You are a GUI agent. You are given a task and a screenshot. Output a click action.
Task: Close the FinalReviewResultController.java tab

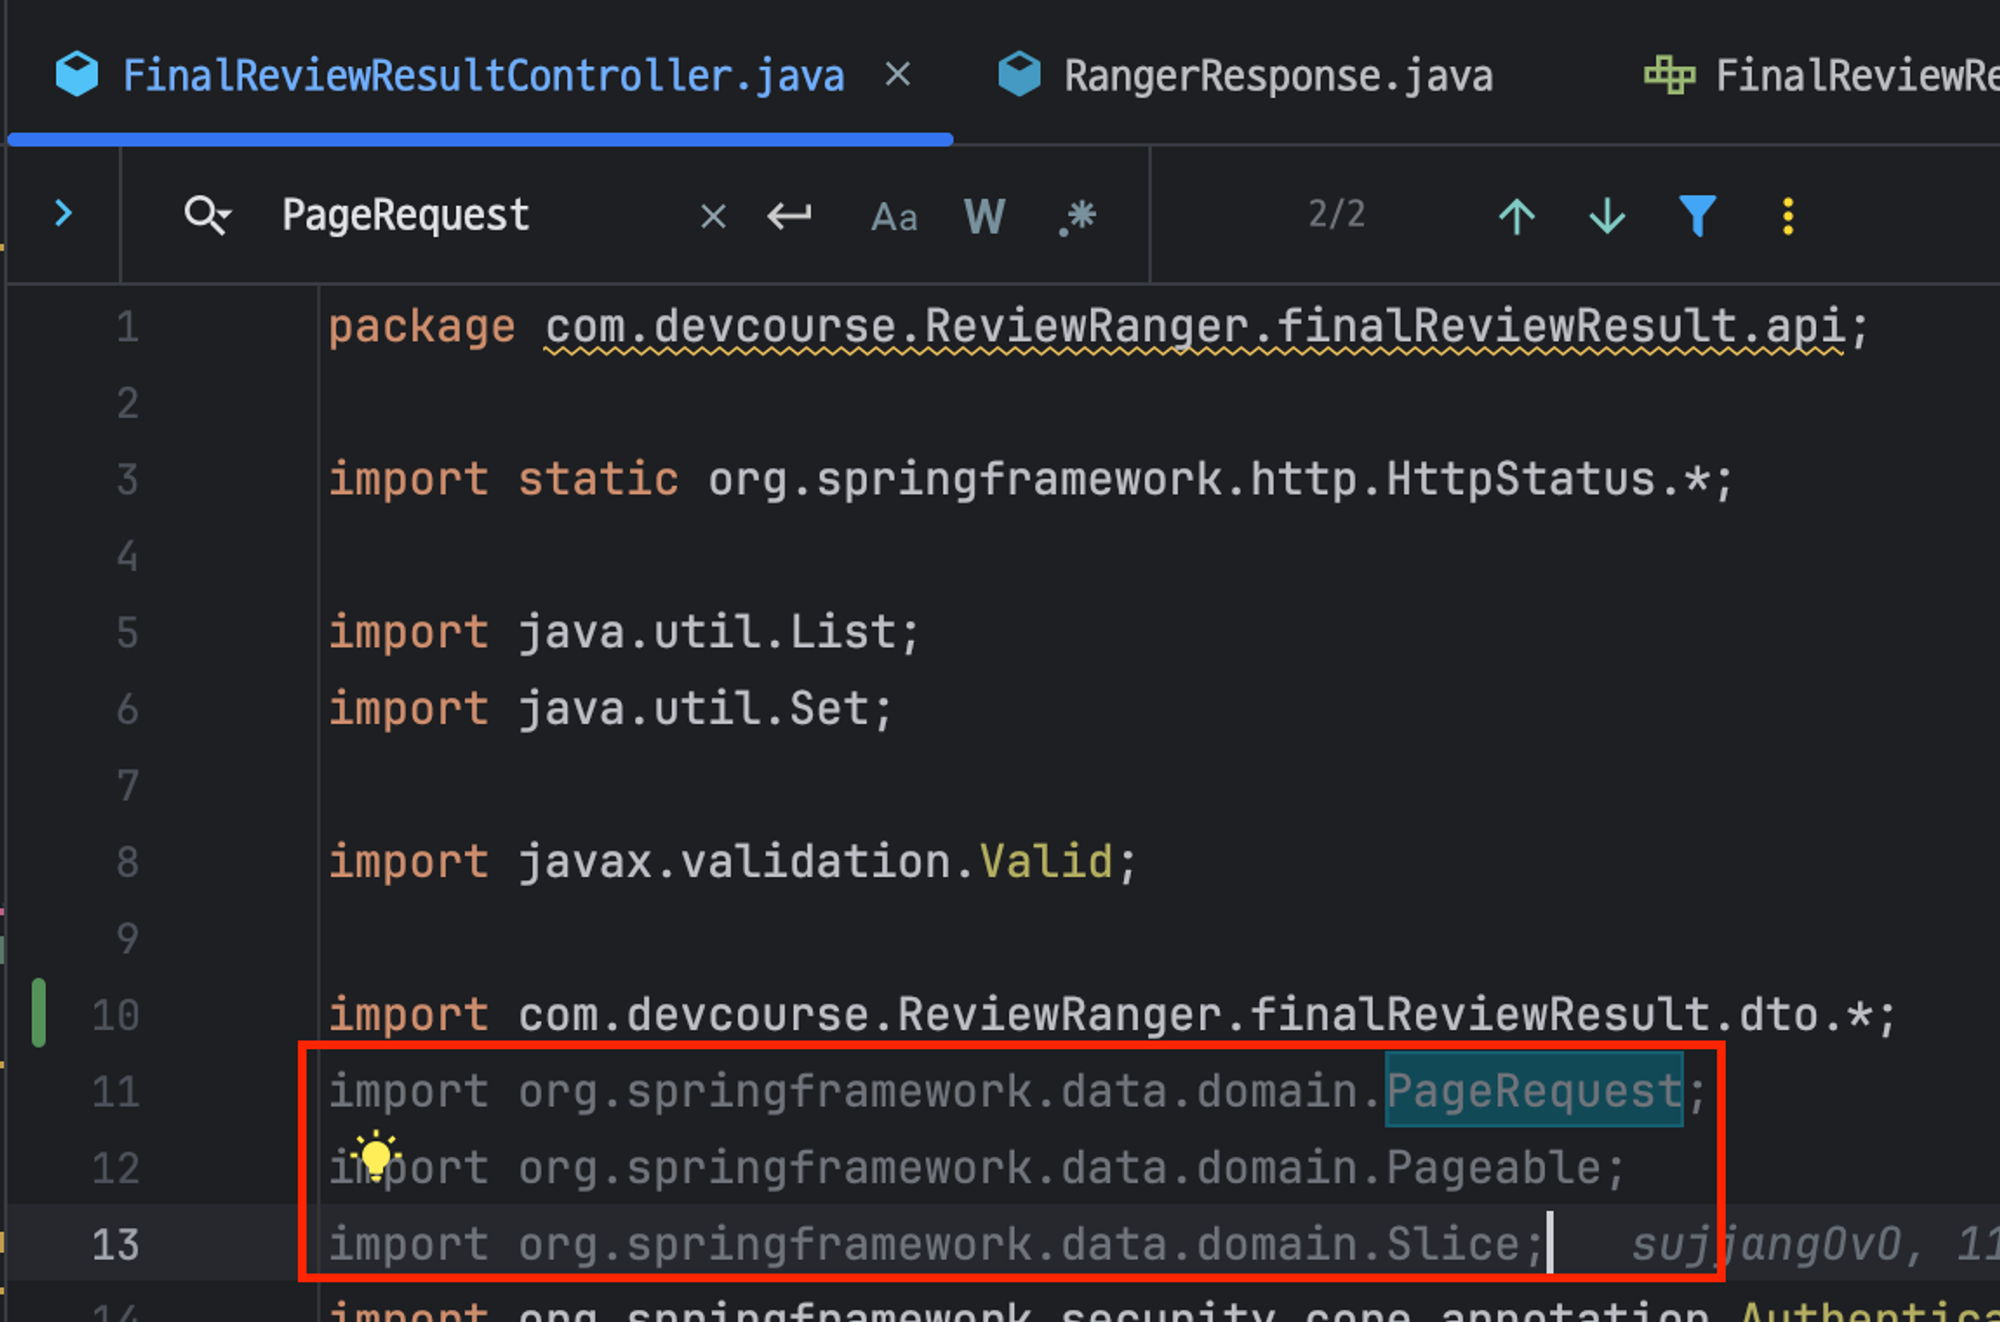click(898, 74)
